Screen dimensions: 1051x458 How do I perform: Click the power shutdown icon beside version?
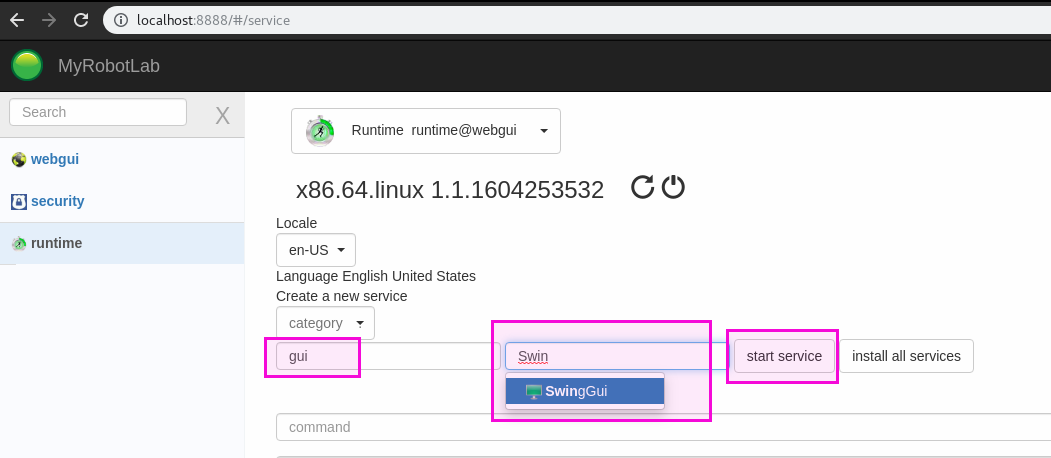673,187
